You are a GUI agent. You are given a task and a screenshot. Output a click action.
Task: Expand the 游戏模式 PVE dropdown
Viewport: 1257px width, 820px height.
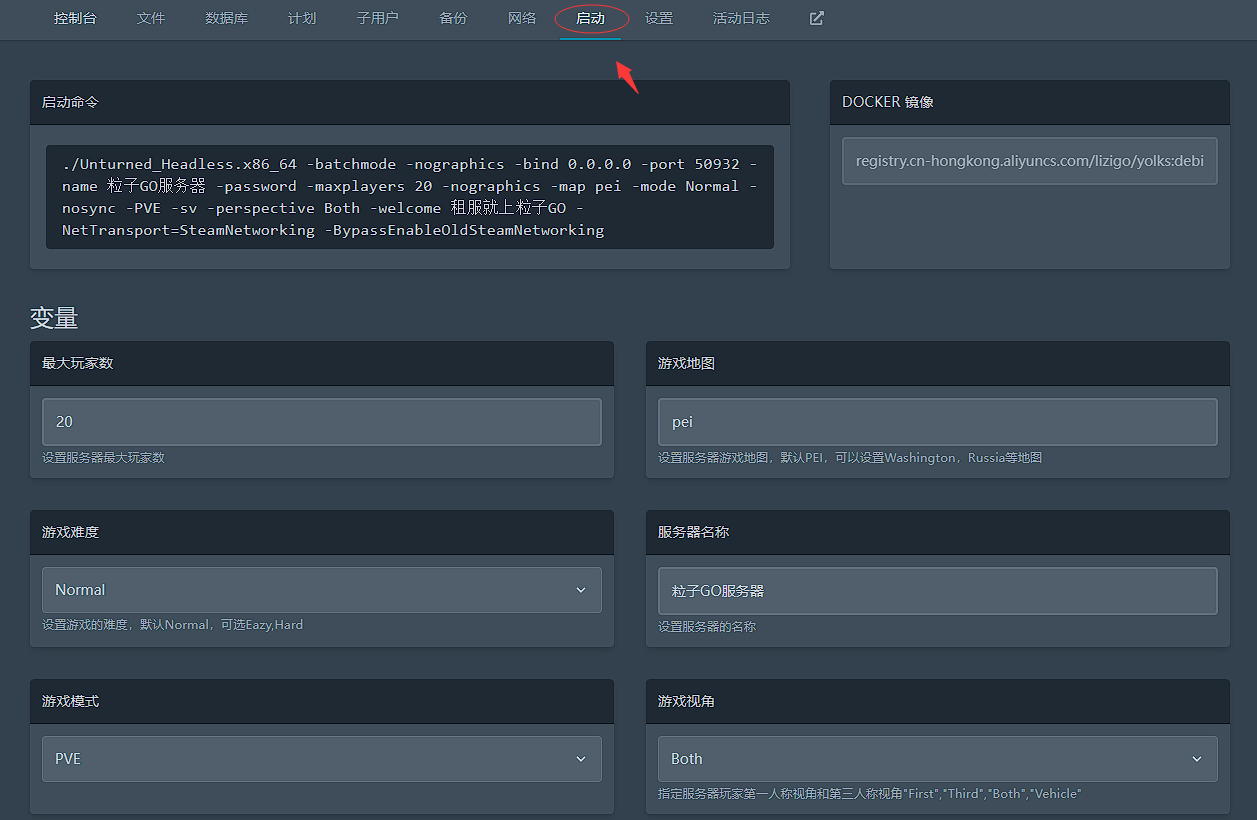322,759
